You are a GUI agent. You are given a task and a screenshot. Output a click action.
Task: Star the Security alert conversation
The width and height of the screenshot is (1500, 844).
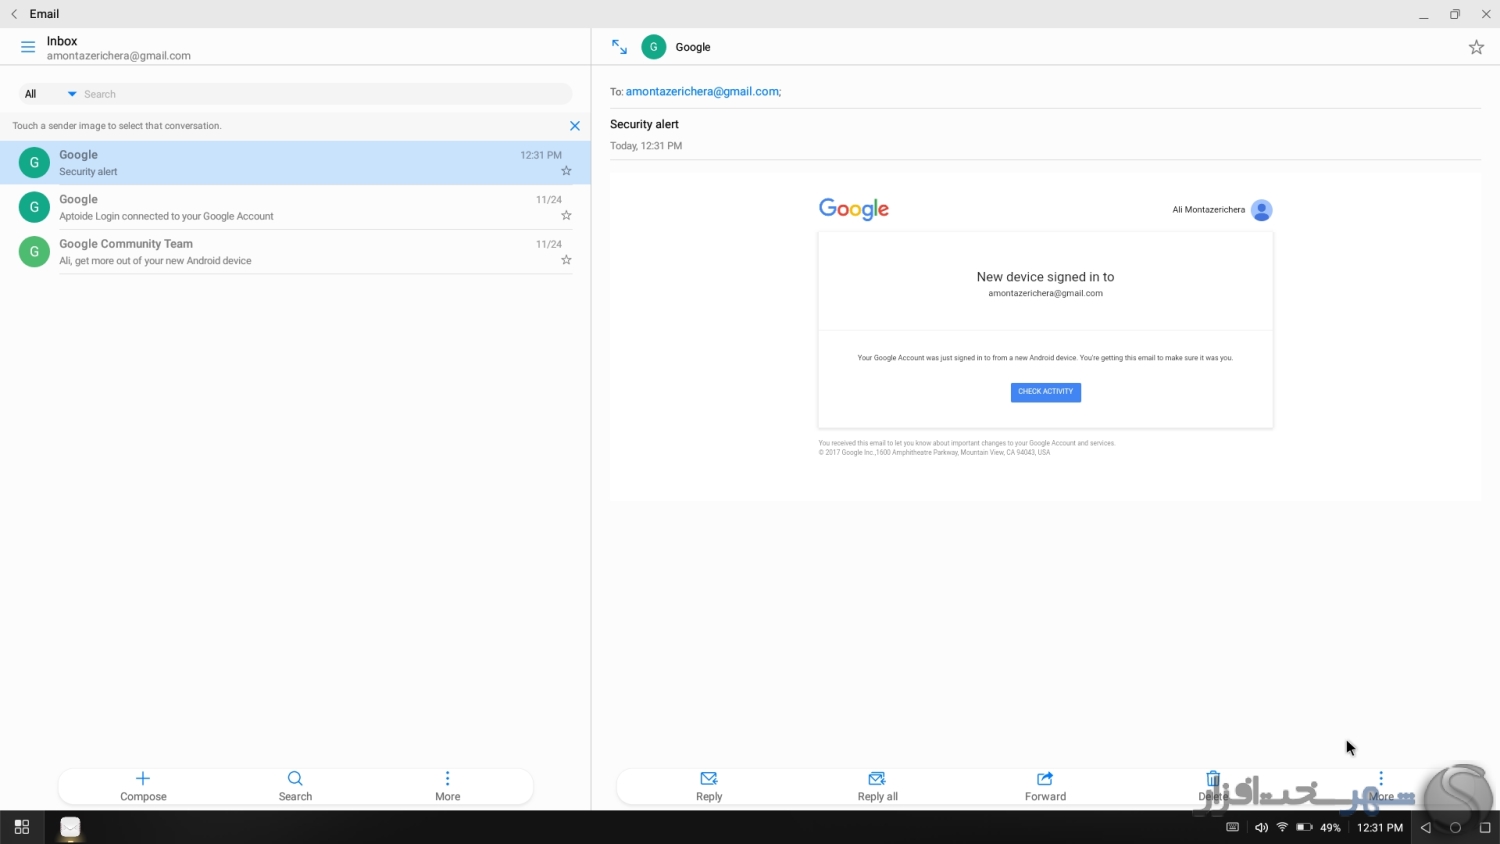(566, 171)
